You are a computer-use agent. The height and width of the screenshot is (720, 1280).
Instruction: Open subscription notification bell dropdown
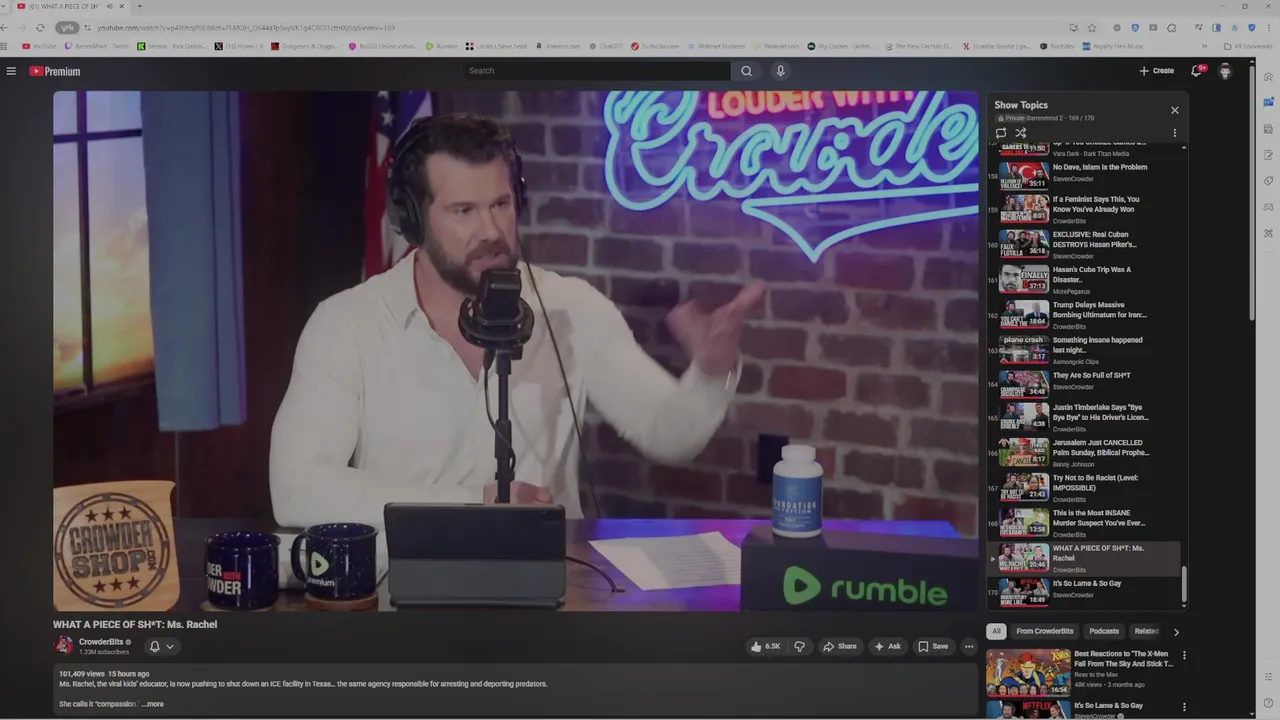tap(161, 646)
